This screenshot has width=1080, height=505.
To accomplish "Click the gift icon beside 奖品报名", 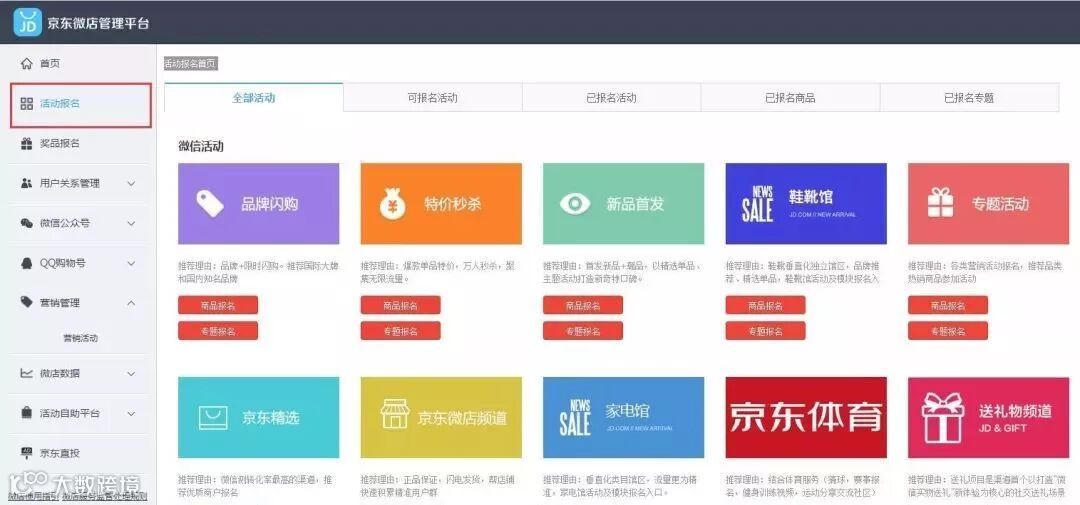I will pos(27,143).
